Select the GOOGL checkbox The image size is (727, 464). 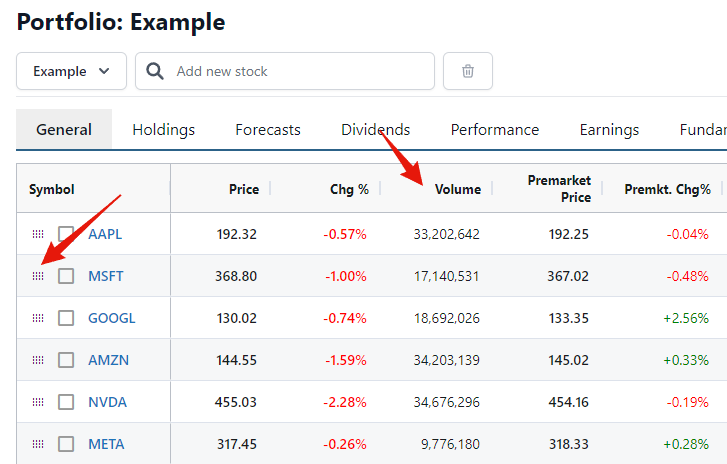66,318
